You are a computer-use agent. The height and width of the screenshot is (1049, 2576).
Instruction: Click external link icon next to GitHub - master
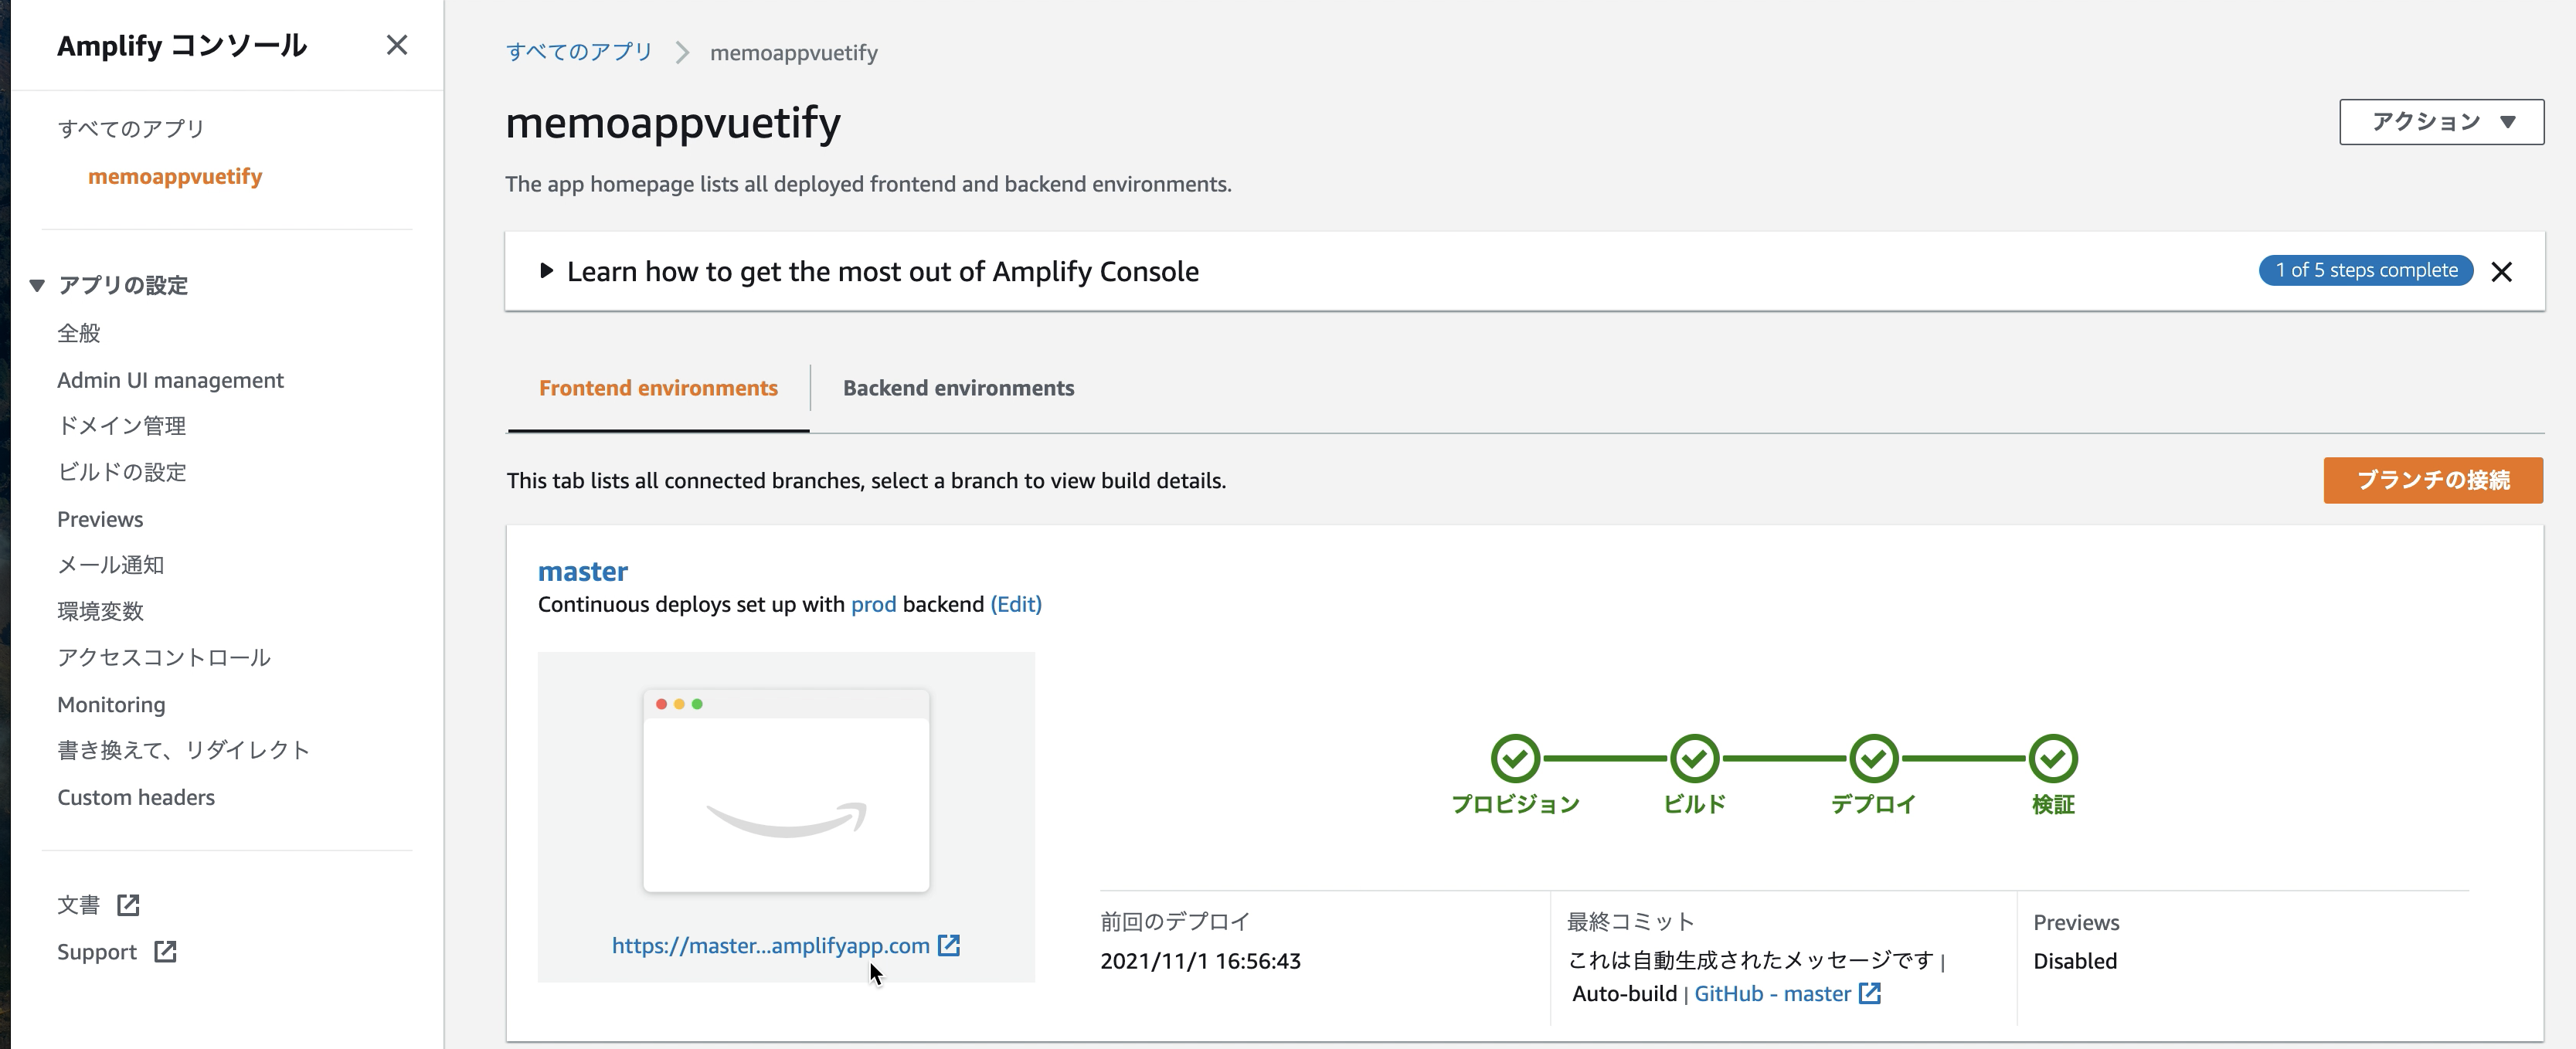click(1870, 993)
